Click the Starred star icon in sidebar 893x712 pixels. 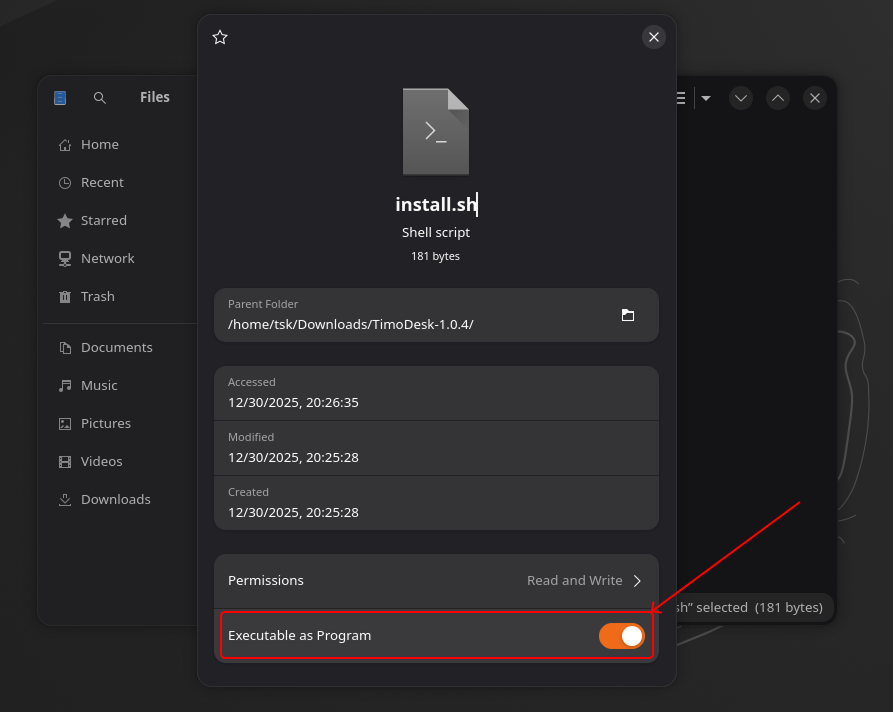pyautogui.click(x=65, y=221)
